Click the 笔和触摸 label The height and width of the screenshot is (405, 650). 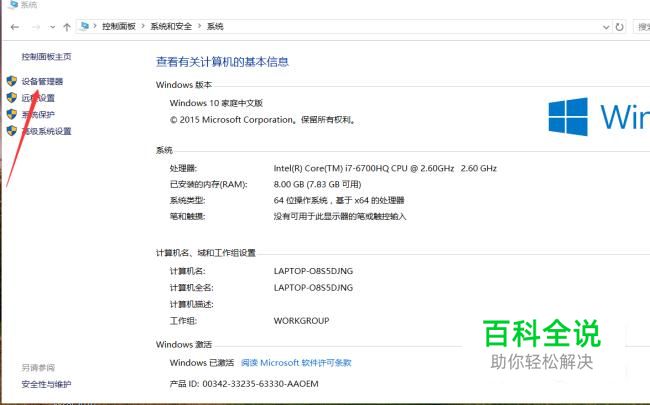pyautogui.click(x=187, y=216)
